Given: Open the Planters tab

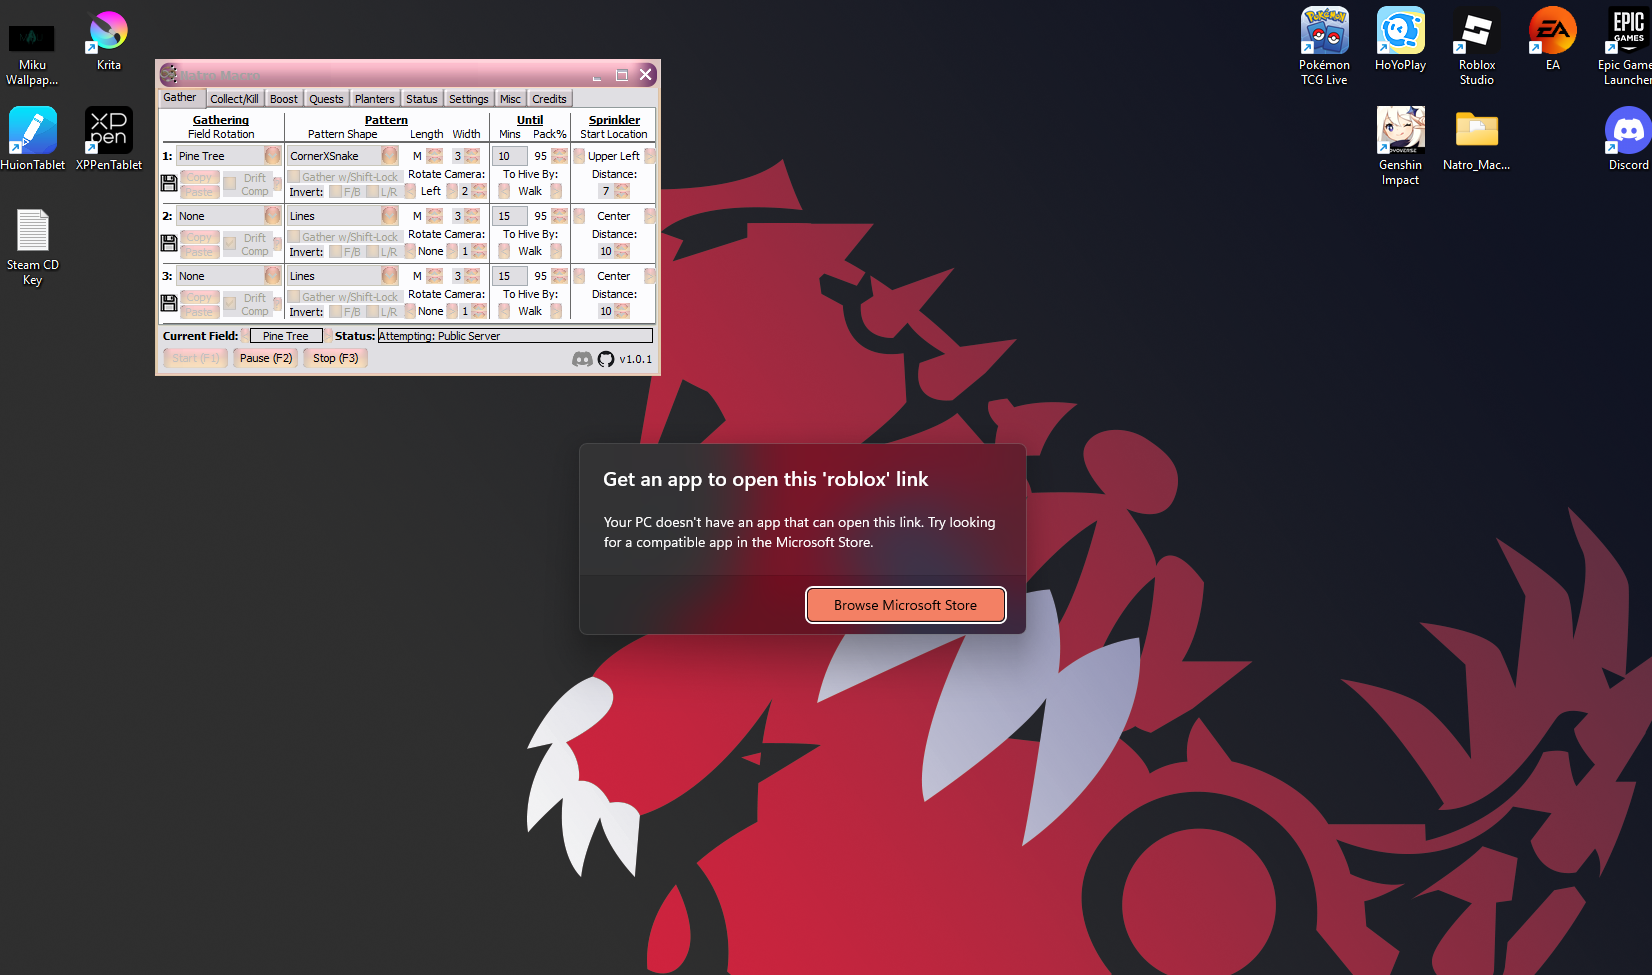Looking at the screenshot, I should [x=375, y=99].
